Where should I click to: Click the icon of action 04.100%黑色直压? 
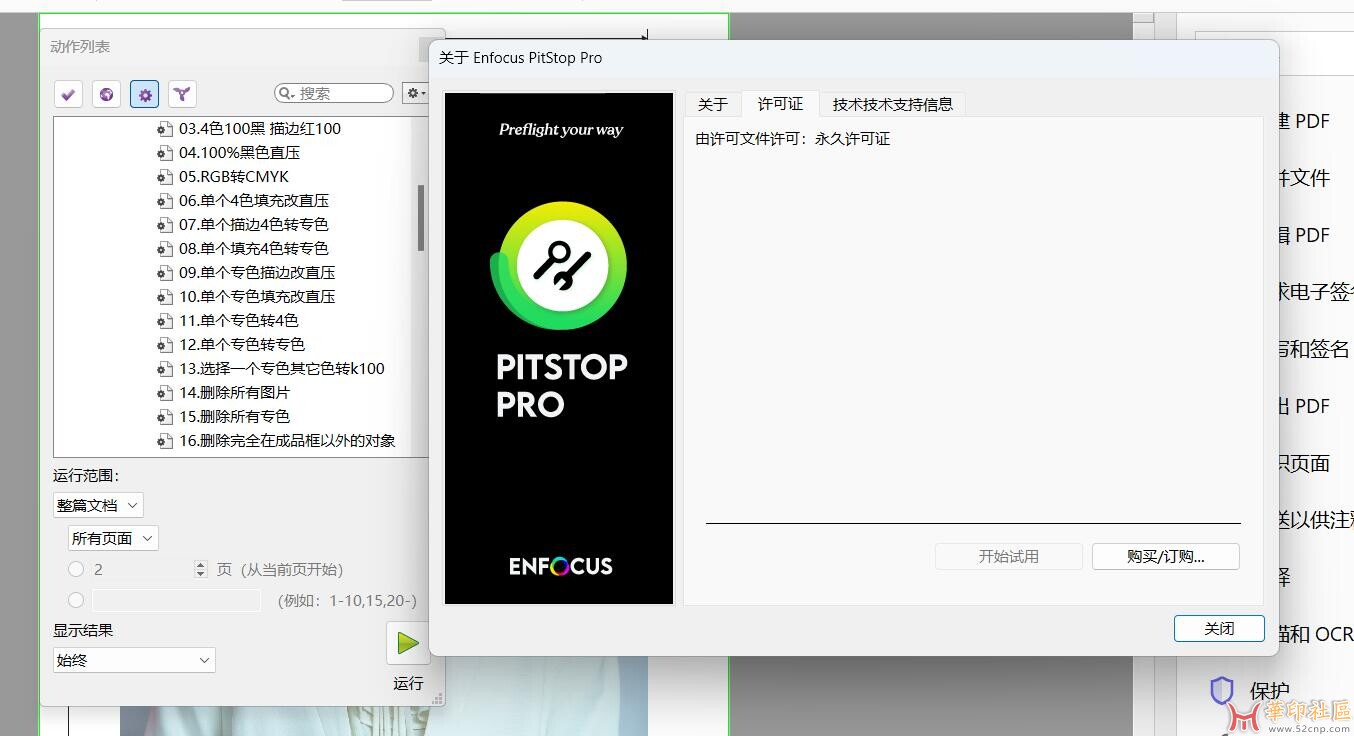pos(165,153)
